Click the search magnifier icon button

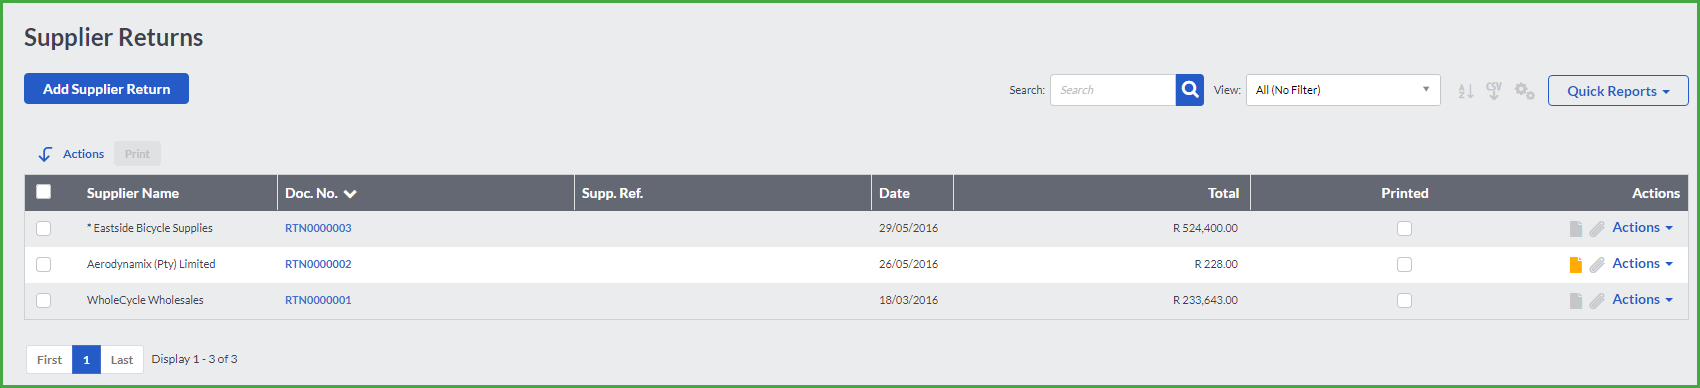click(1190, 90)
